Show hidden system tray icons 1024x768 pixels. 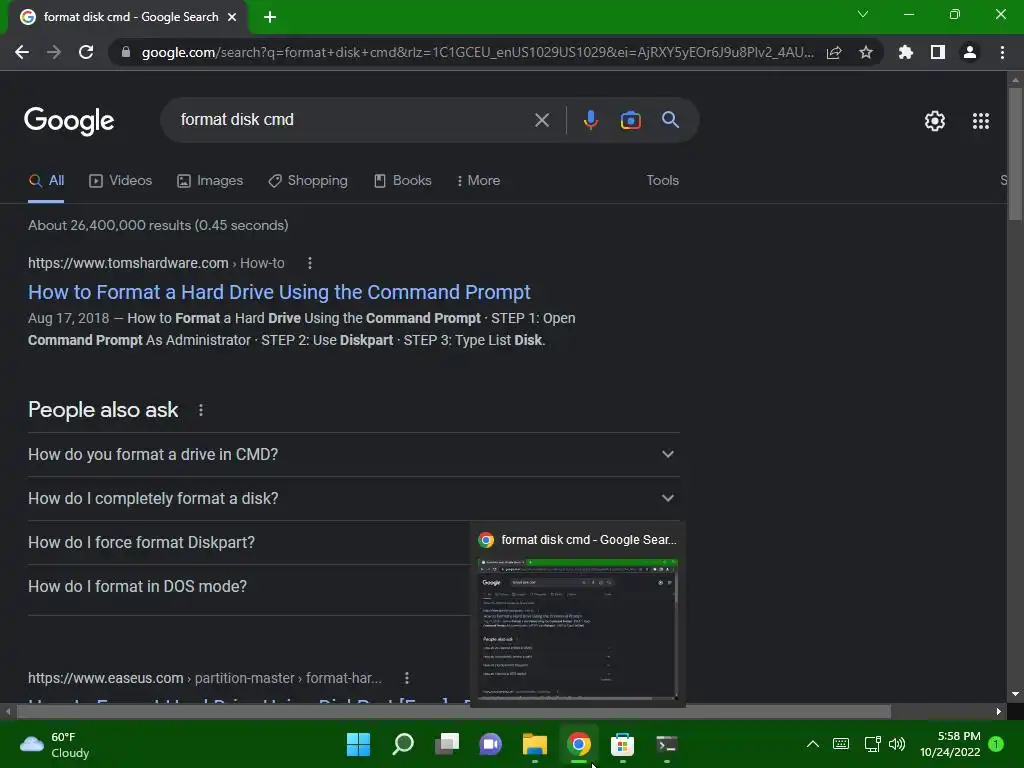[812, 744]
